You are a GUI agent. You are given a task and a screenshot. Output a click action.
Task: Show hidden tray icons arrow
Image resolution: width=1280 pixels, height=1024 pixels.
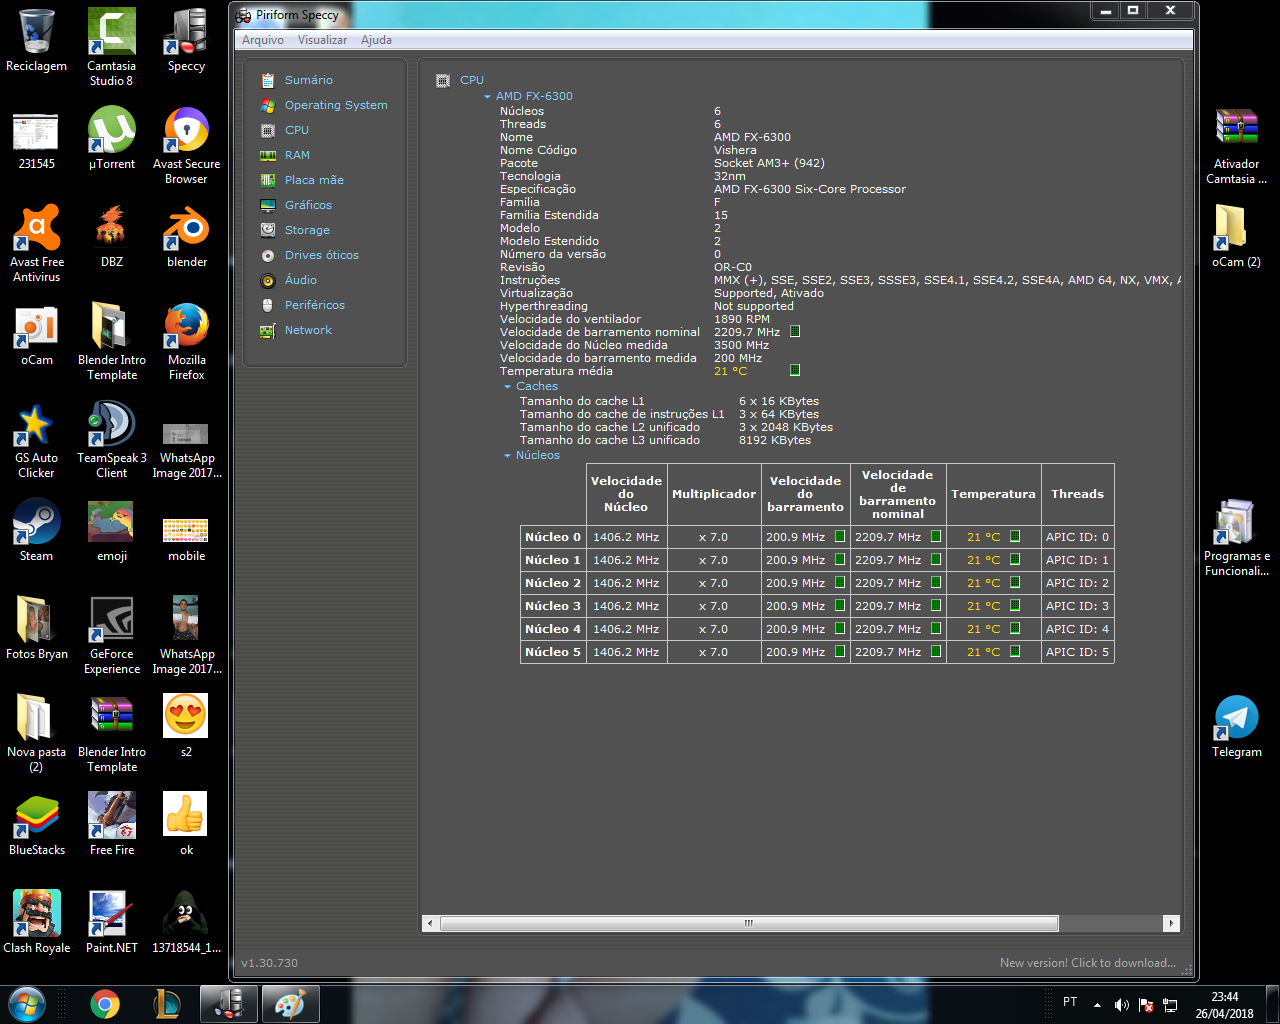coord(1097,1004)
